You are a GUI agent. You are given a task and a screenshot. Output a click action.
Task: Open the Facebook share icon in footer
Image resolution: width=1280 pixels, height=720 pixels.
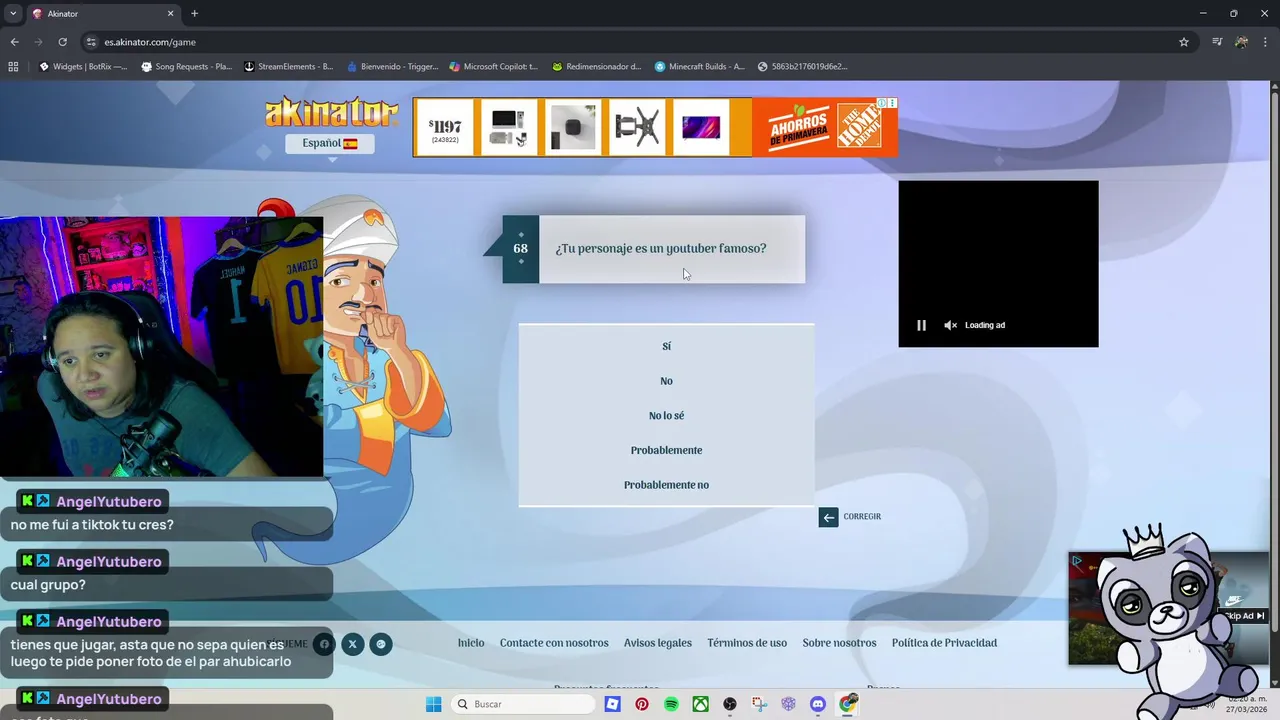click(323, 644)
